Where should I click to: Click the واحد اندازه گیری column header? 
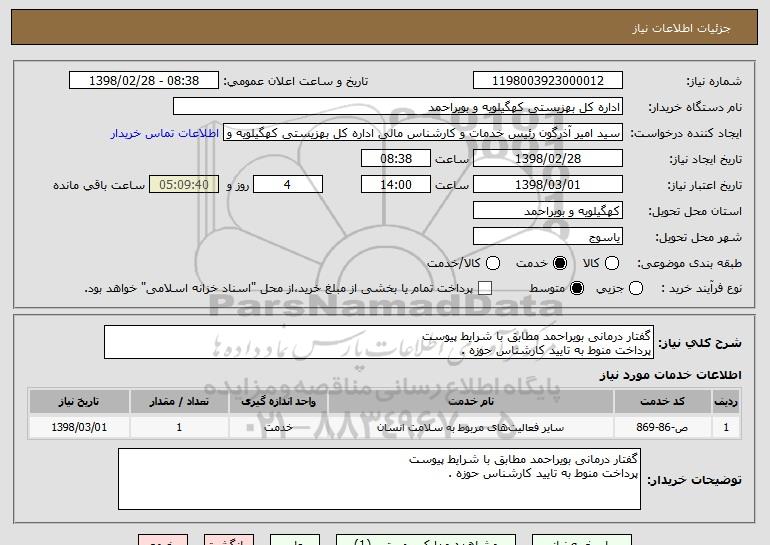(278, 402)
